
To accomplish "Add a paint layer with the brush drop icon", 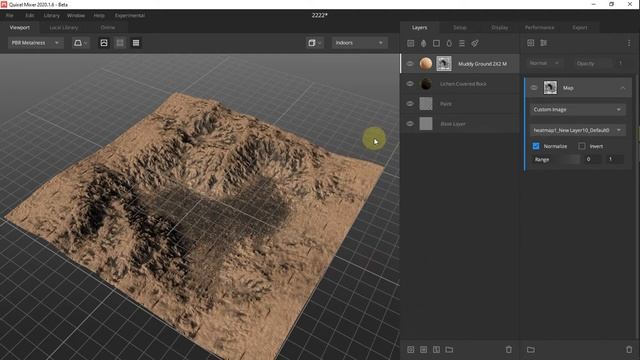I will (x=424, y=43).
